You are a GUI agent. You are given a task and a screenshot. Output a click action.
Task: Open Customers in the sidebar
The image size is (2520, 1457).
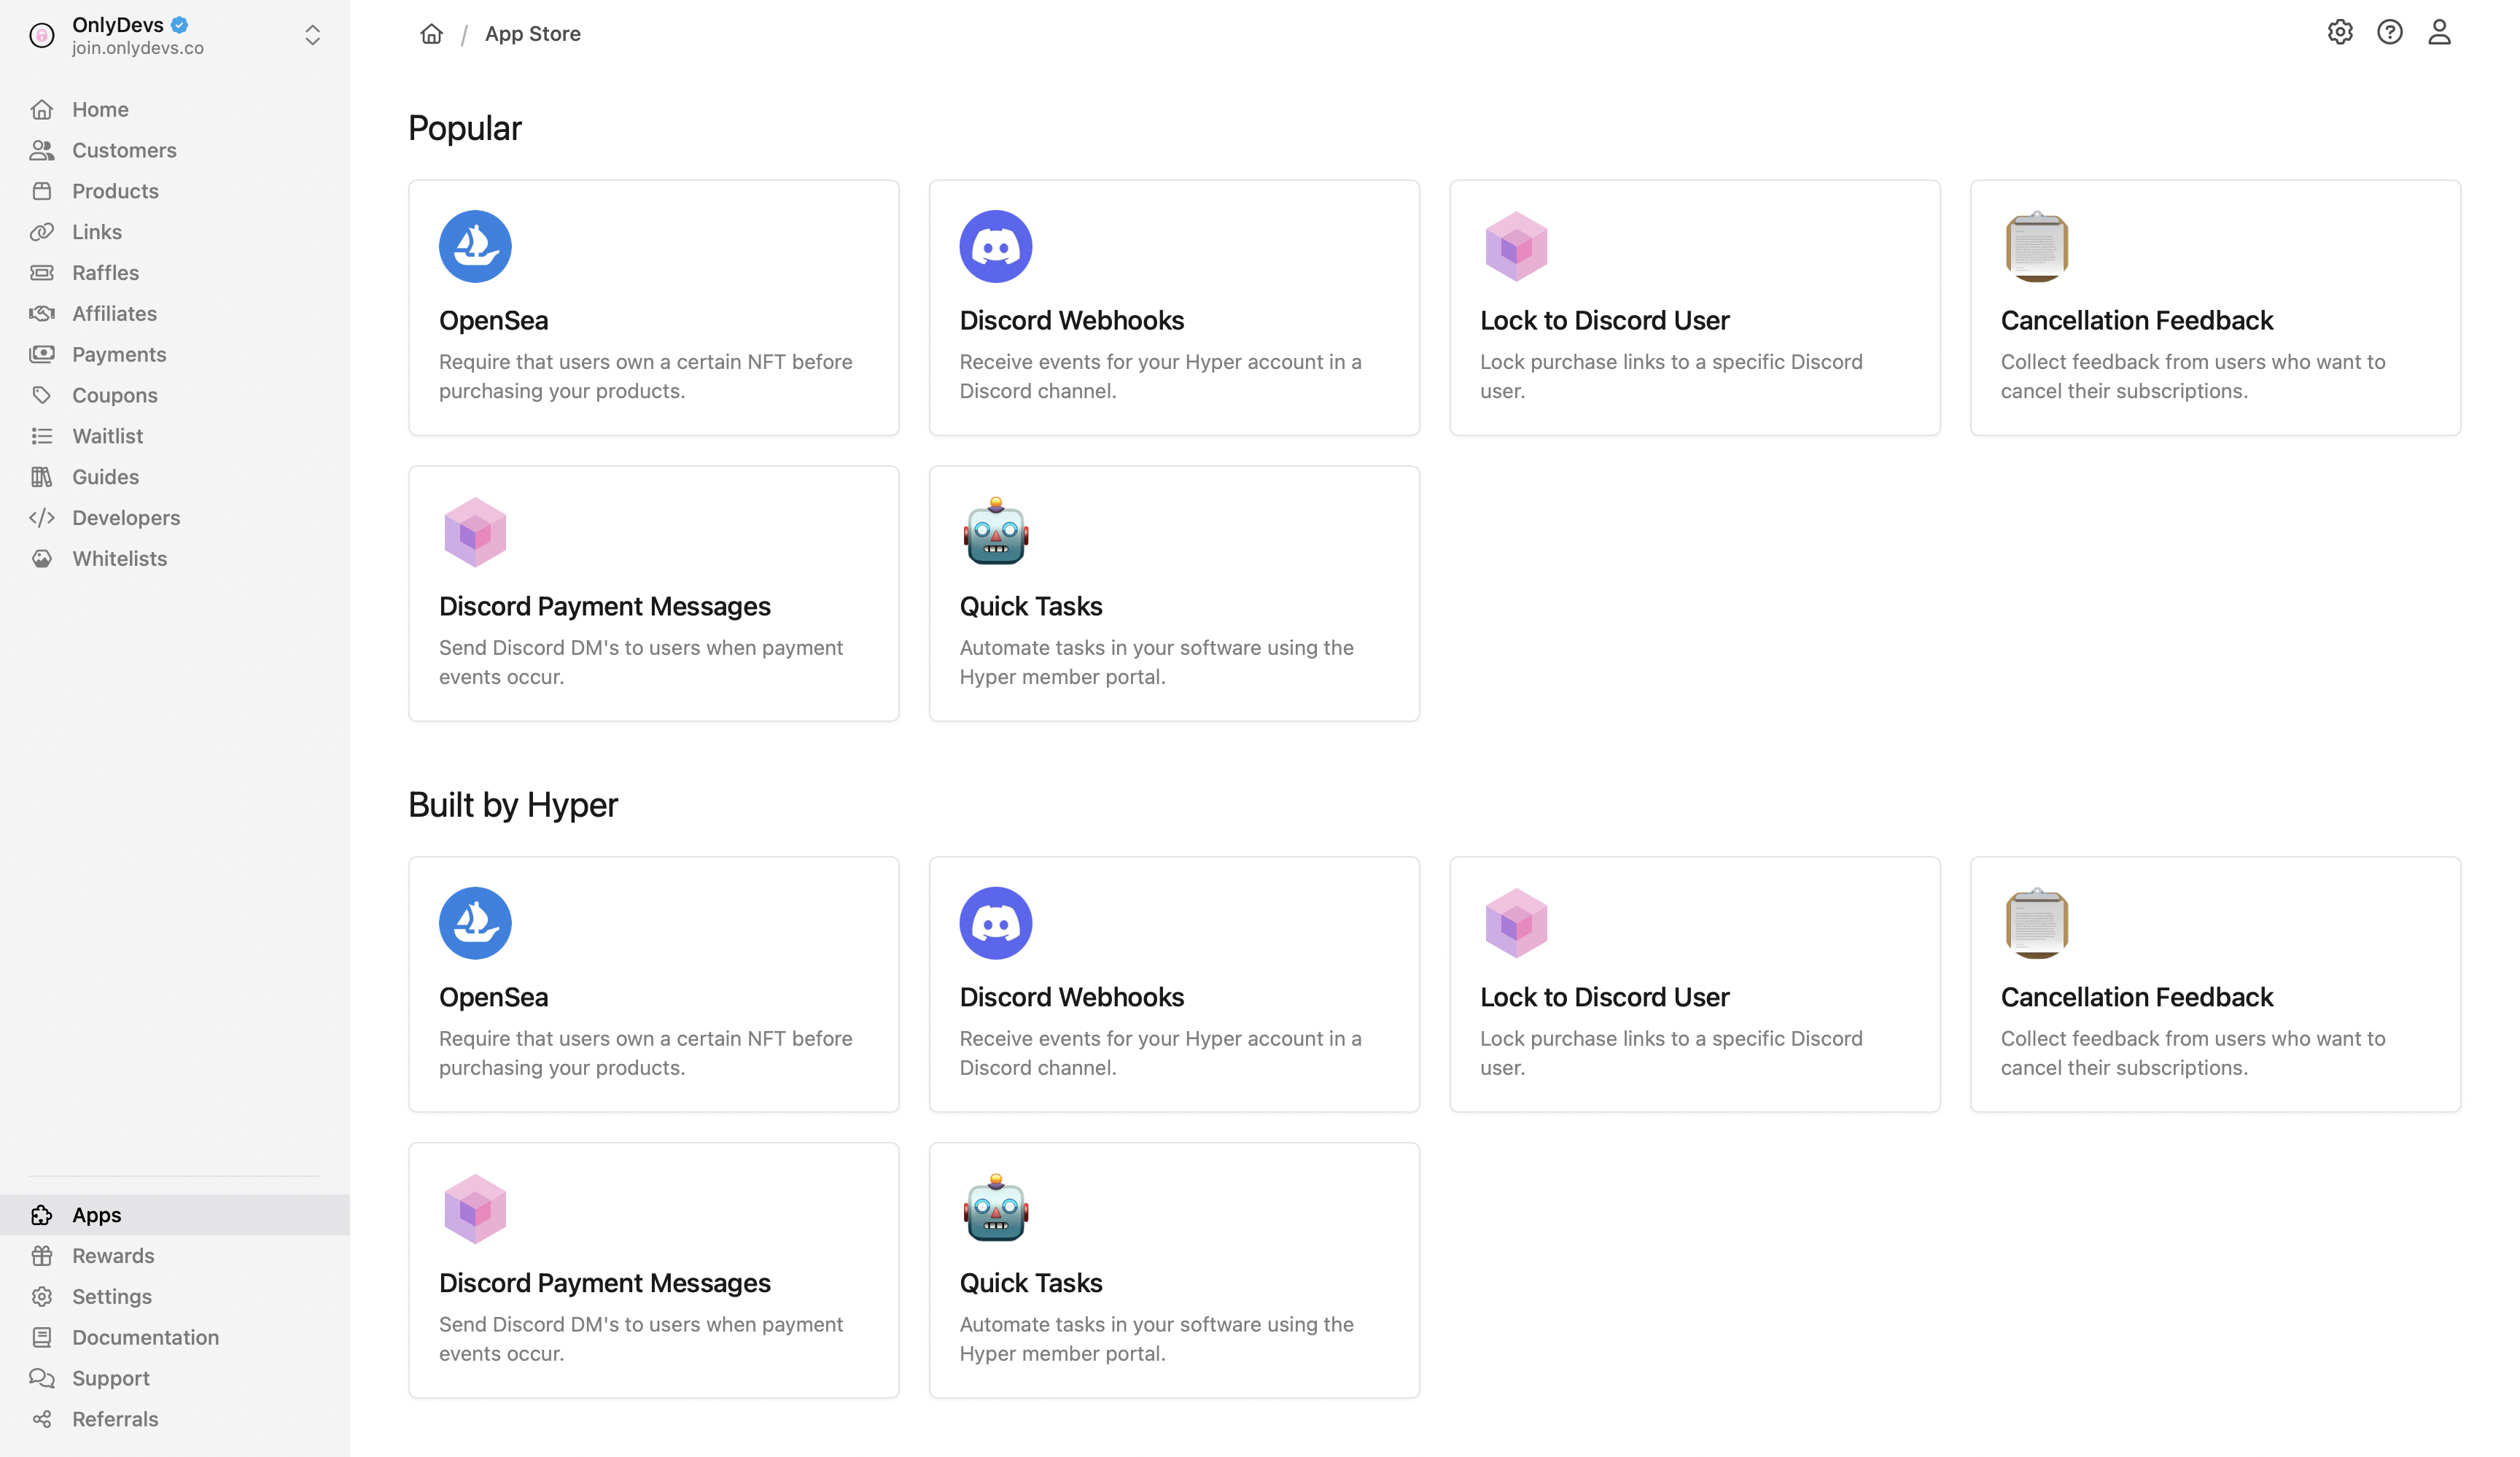124,150
